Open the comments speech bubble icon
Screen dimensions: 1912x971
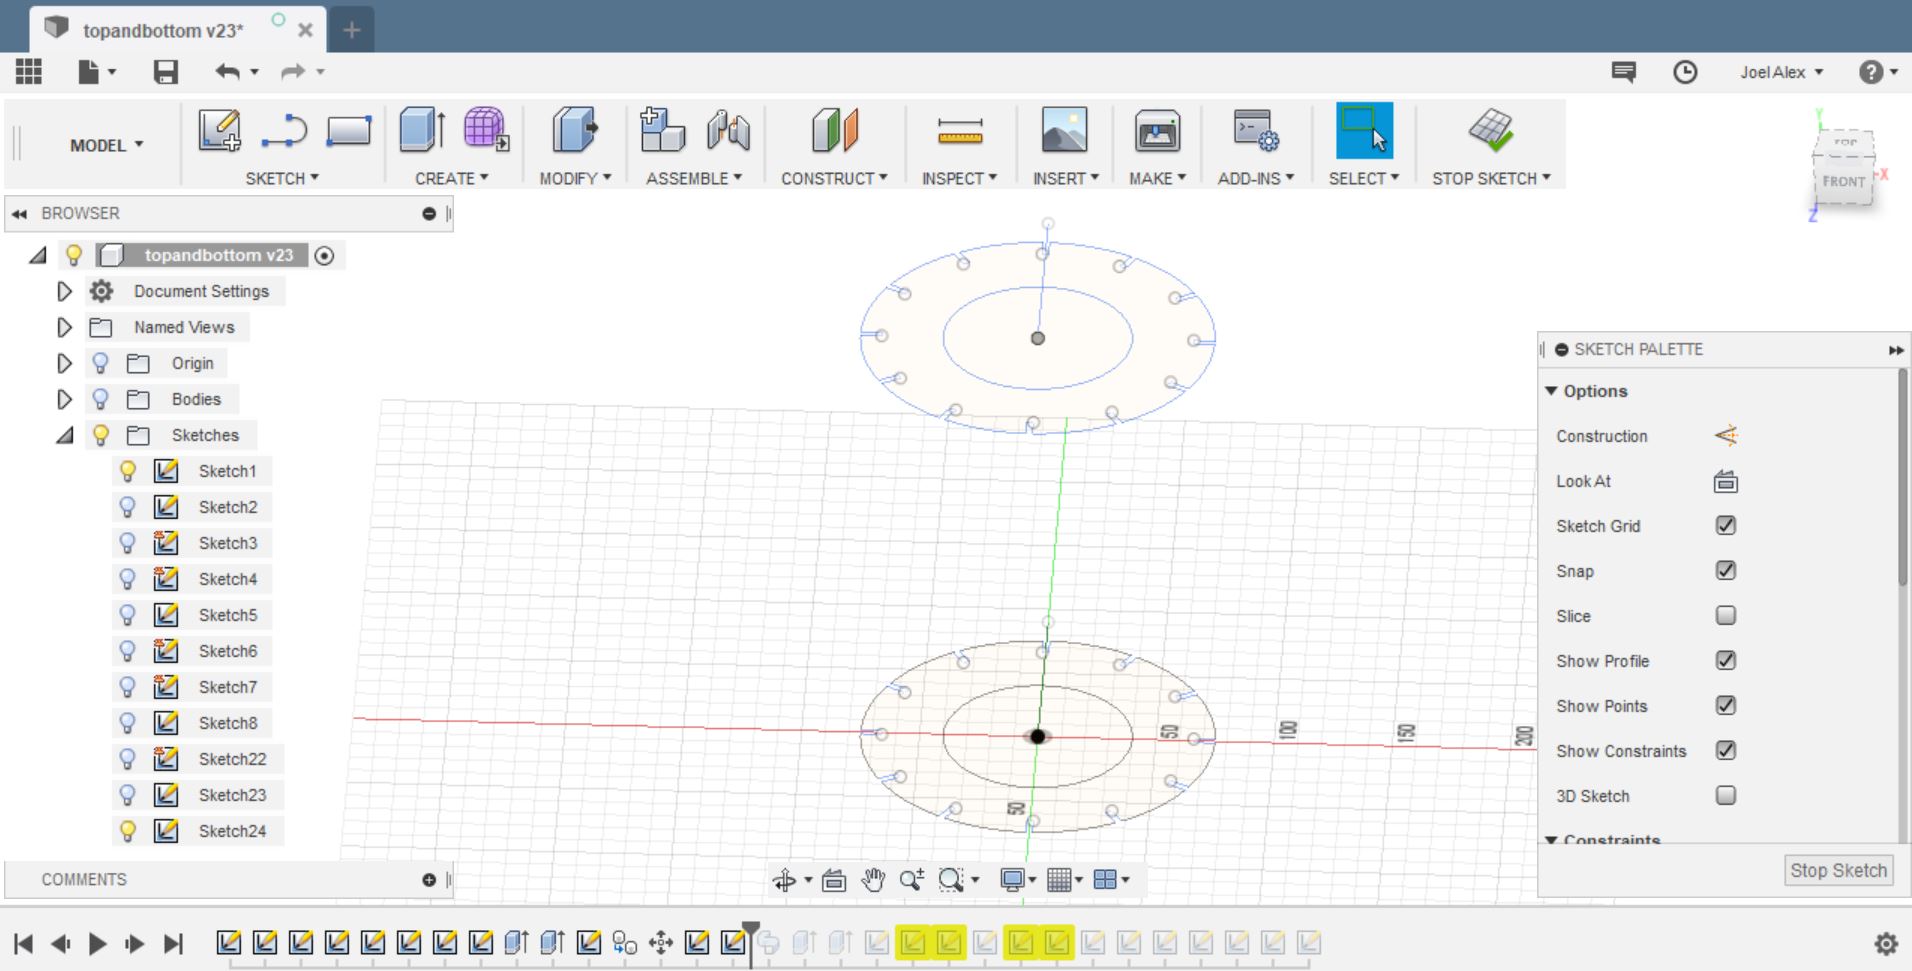tap(1624, 72)
